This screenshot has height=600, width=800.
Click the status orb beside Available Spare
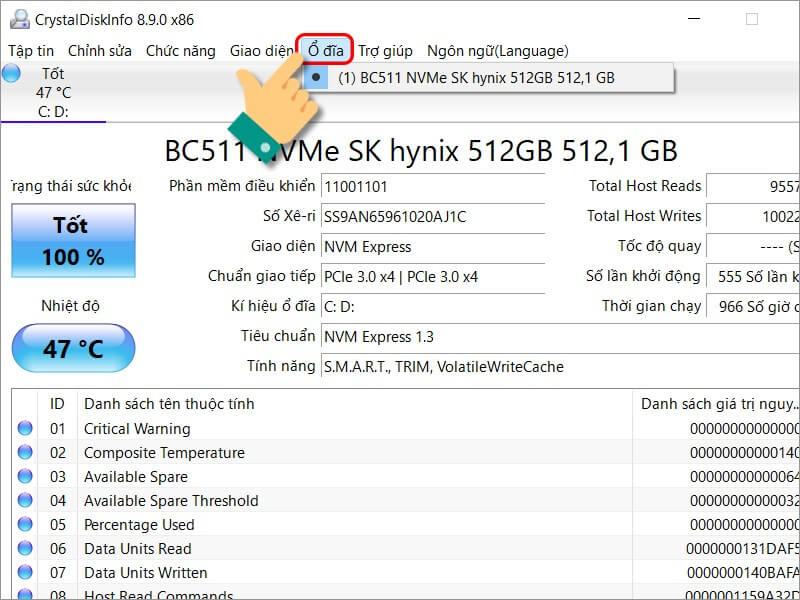[x=25, y=477]
